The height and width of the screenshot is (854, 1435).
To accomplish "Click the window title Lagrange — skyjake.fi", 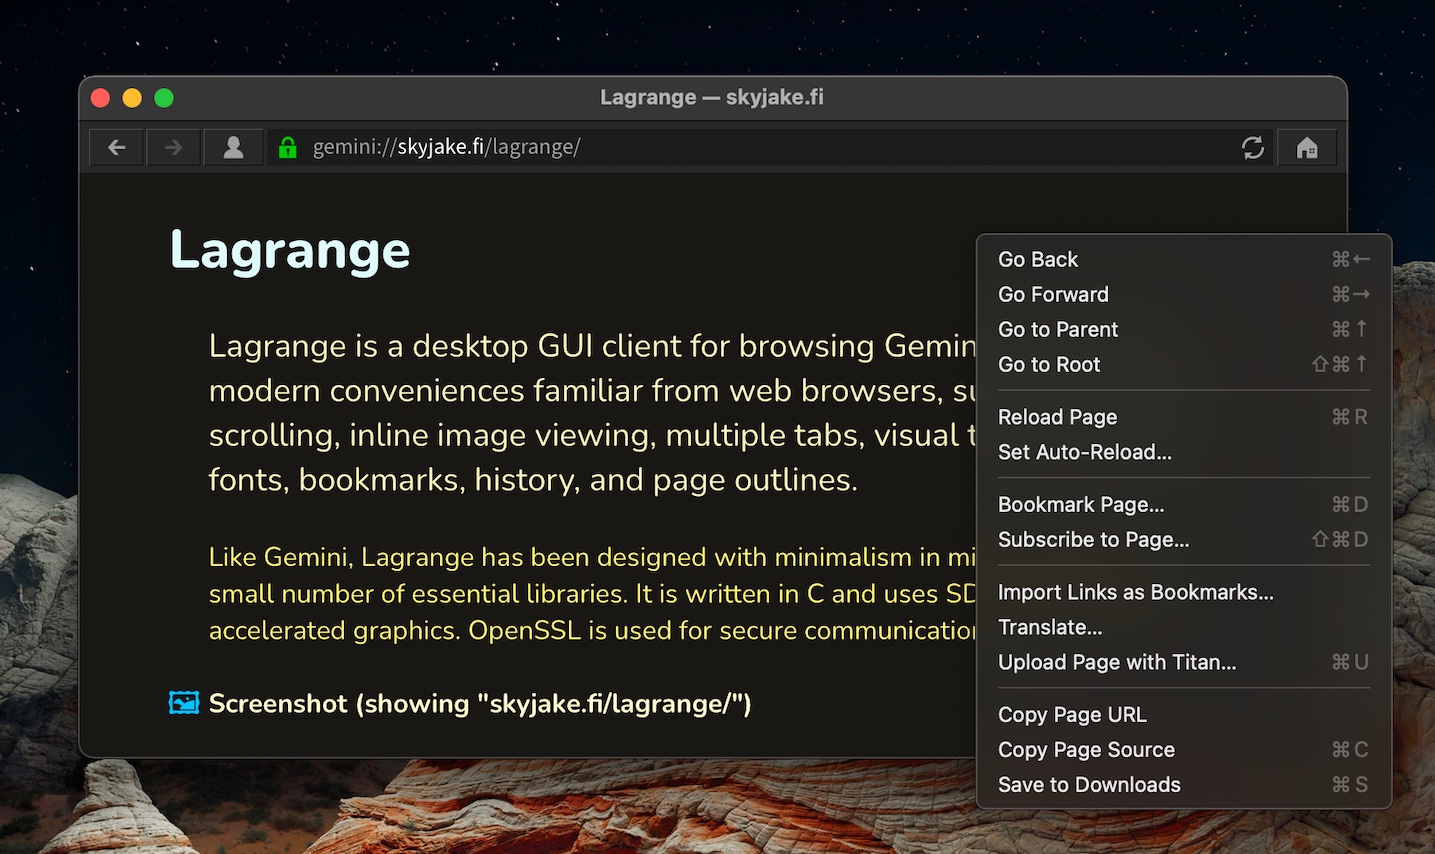I will coord(712,97).
